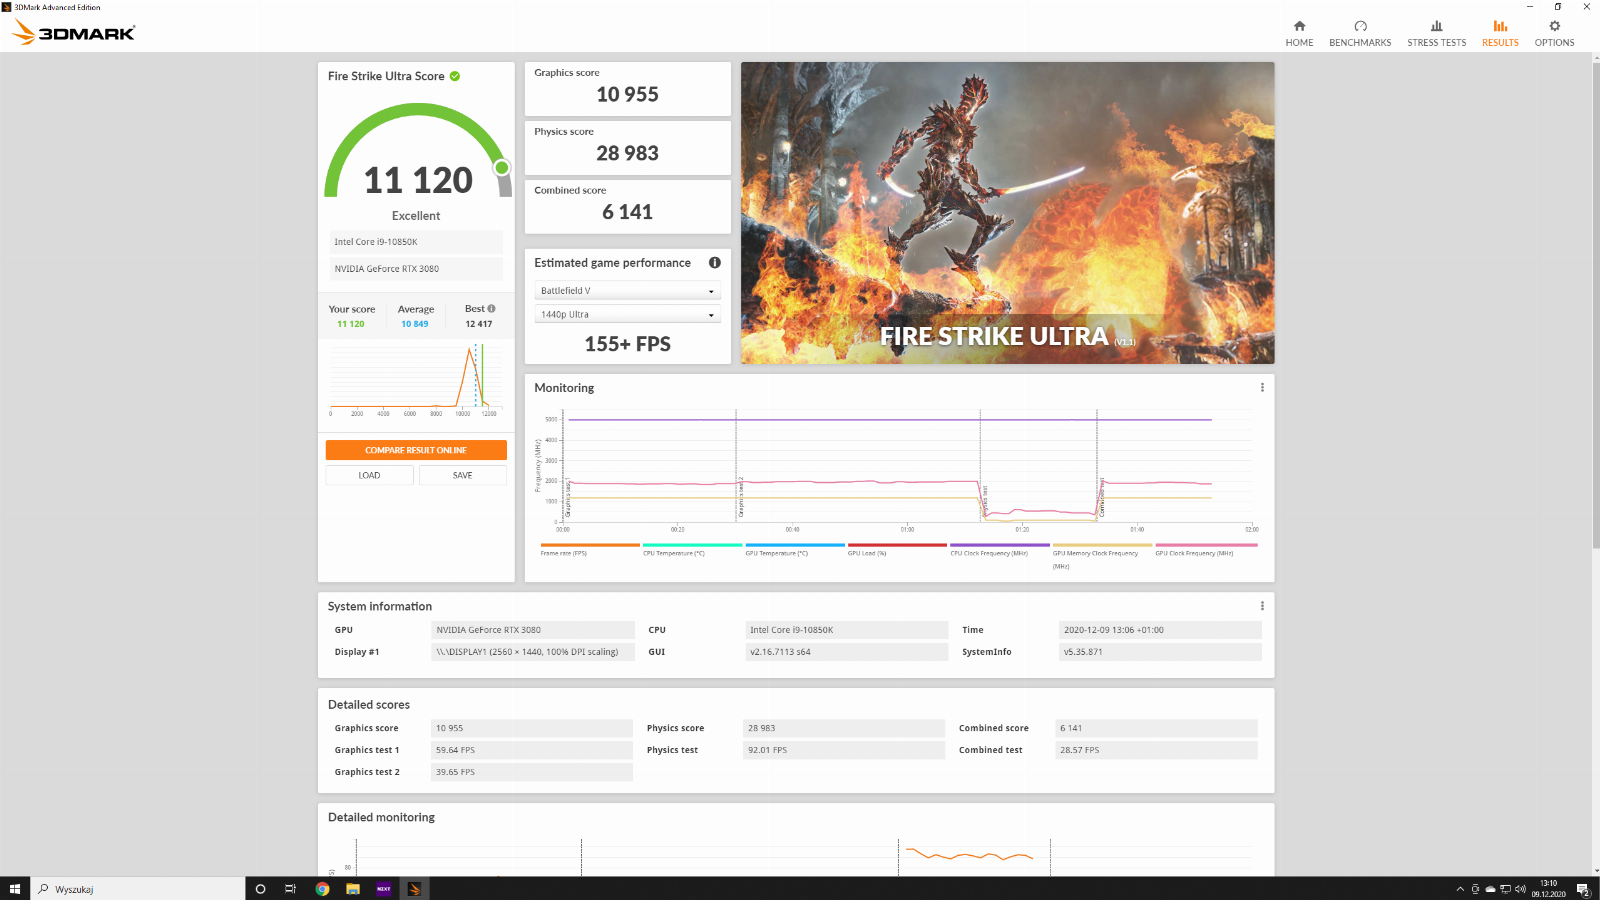Click GUI version v2.16.7113 s64

(847, 652)
